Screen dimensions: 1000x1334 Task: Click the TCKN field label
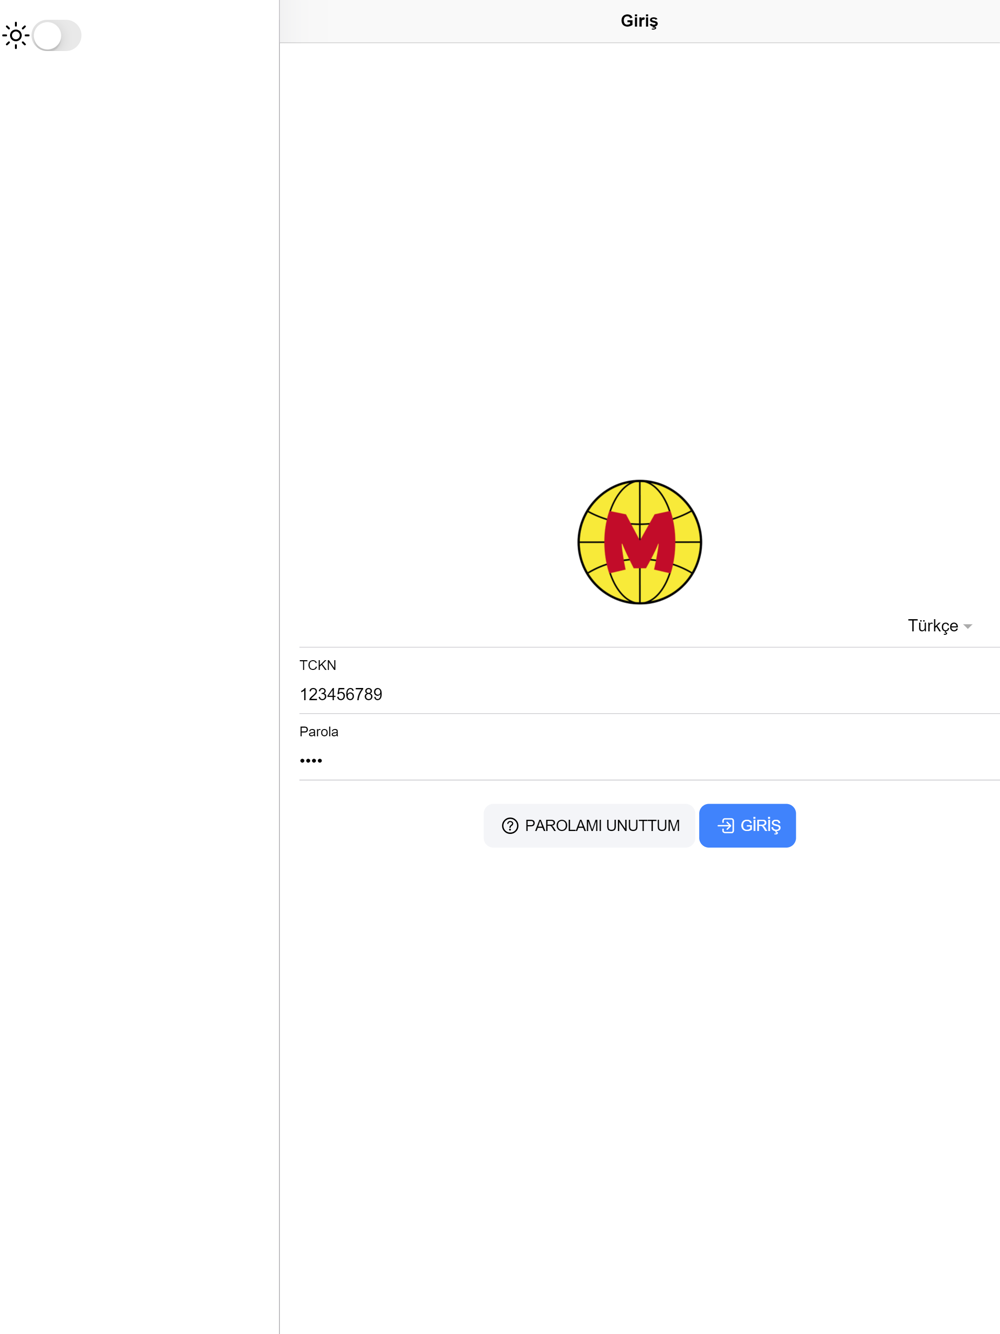pyautogui.click(x=318, y=665)
